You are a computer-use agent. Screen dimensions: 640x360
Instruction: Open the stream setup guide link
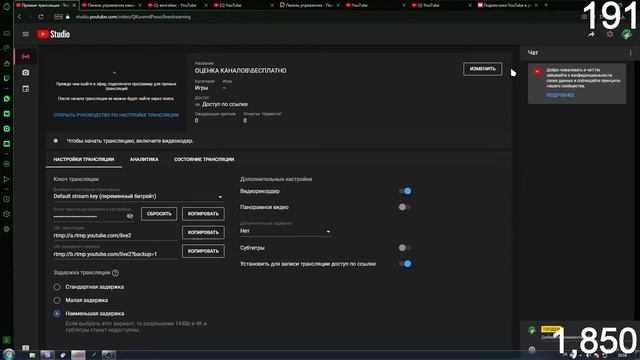116,115
